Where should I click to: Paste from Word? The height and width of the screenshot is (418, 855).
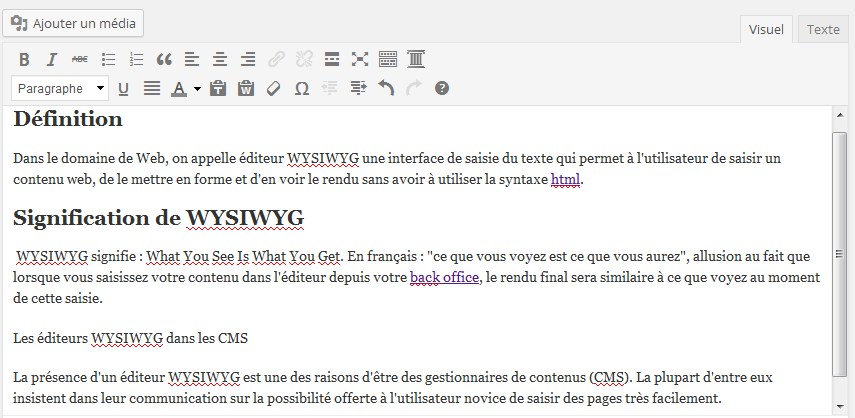246,88
